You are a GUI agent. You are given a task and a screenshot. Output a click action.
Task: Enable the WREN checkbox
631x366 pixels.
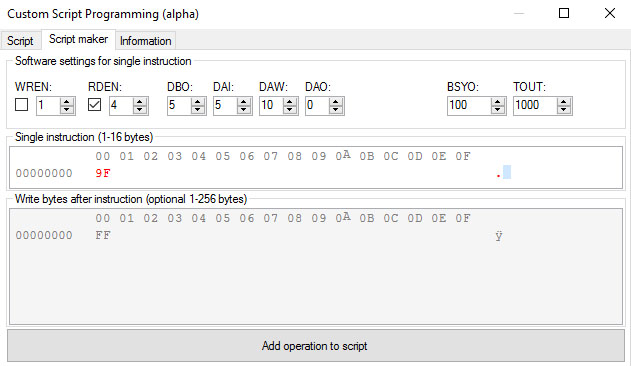tap(21, 105)
